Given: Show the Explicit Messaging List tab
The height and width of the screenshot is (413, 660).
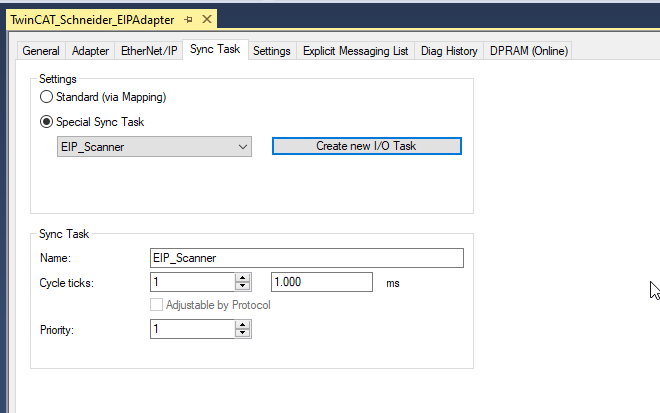Looking at the screenshot, I should tap(355, 51).
